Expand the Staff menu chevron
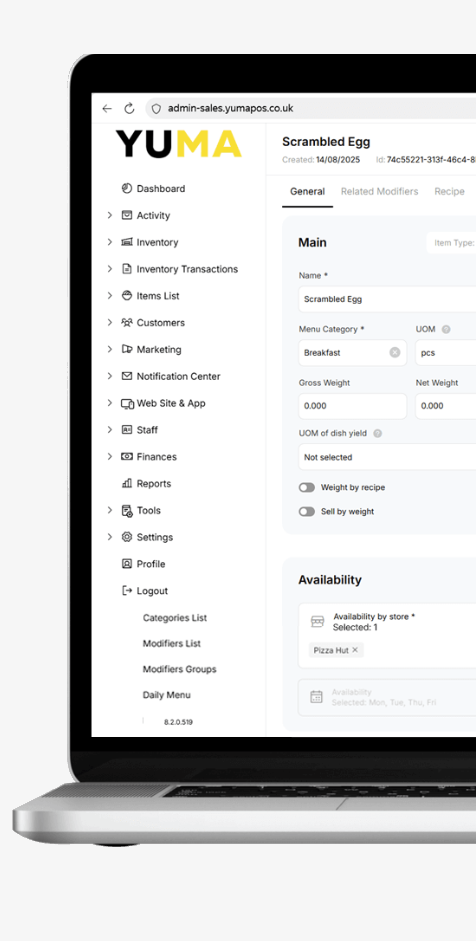This screenshot has width=476, height=941. click(109, 430)
